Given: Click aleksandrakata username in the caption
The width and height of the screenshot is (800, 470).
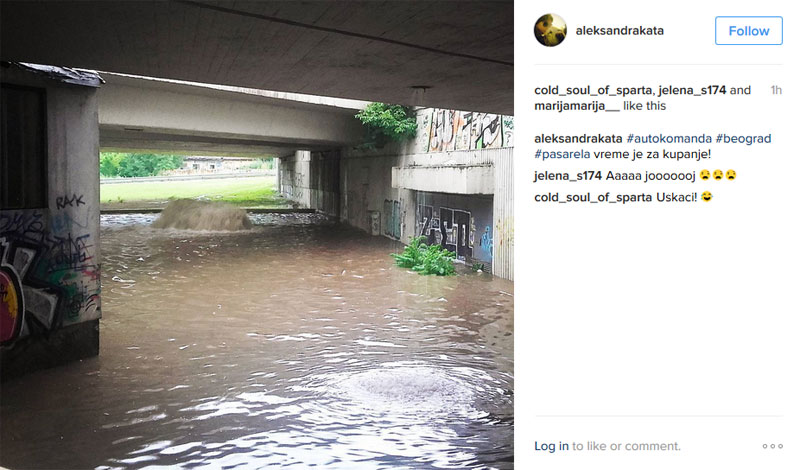Looking at the screenshot, I should click(578, 138).
